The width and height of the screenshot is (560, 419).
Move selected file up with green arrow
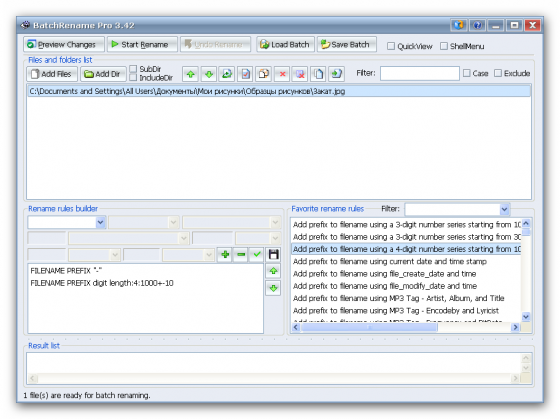(190, 74)
